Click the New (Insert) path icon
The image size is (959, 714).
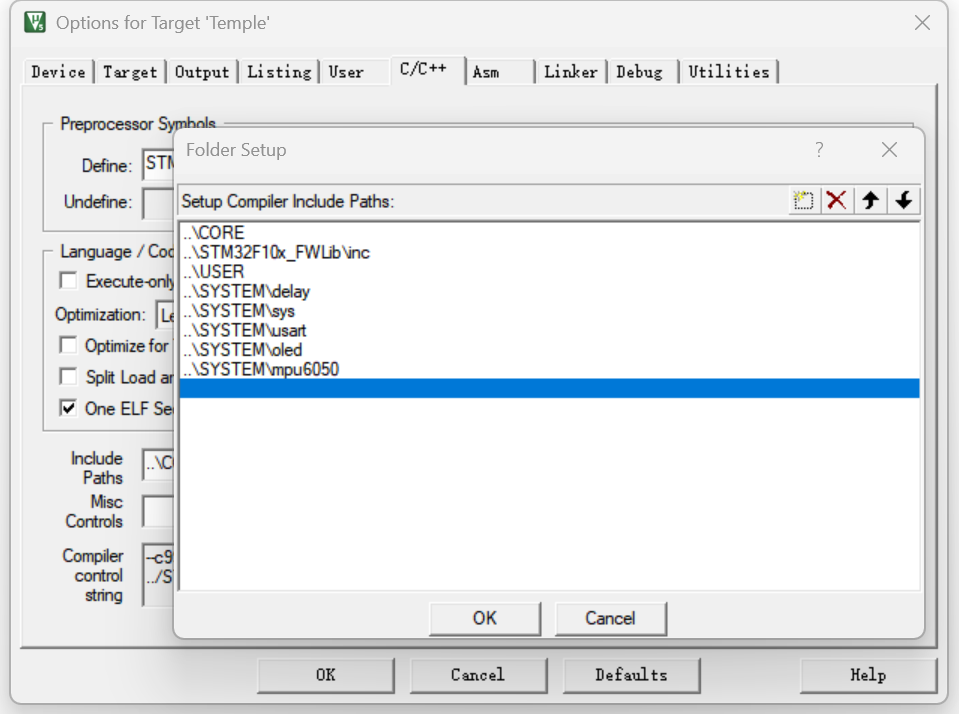coord(803,200)
